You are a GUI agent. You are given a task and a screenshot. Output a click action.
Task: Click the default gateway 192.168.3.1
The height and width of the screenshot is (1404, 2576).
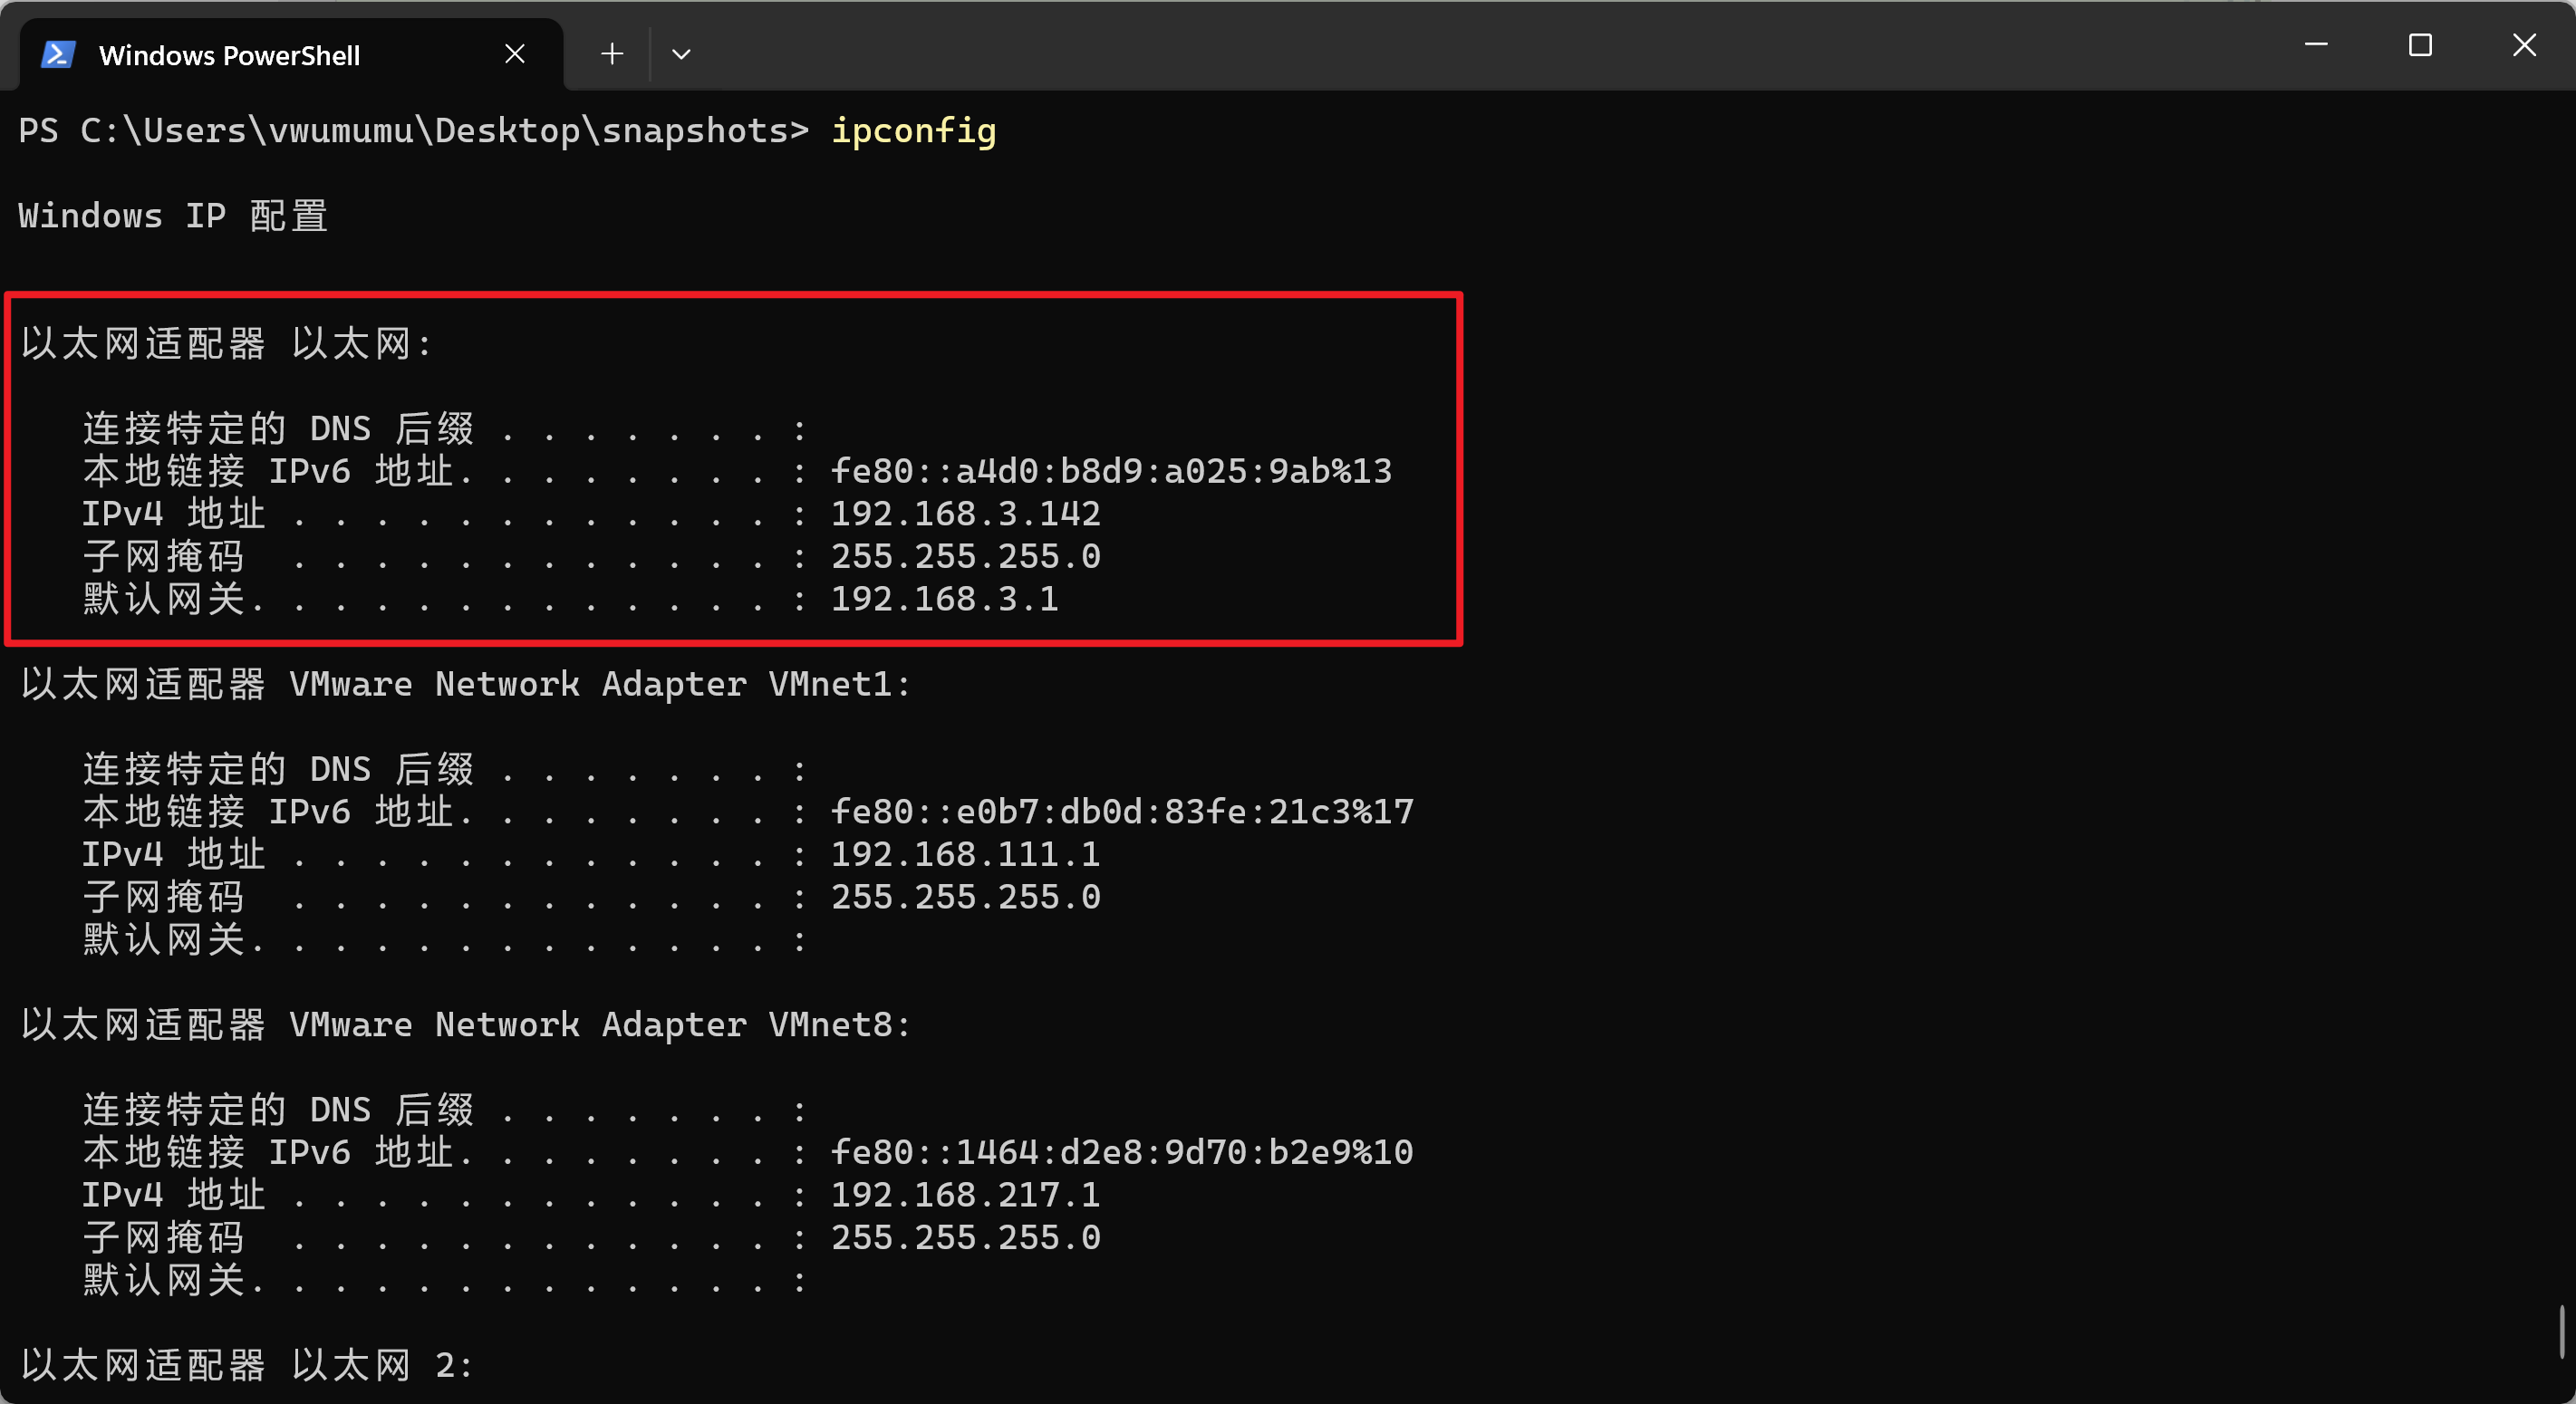945,599
